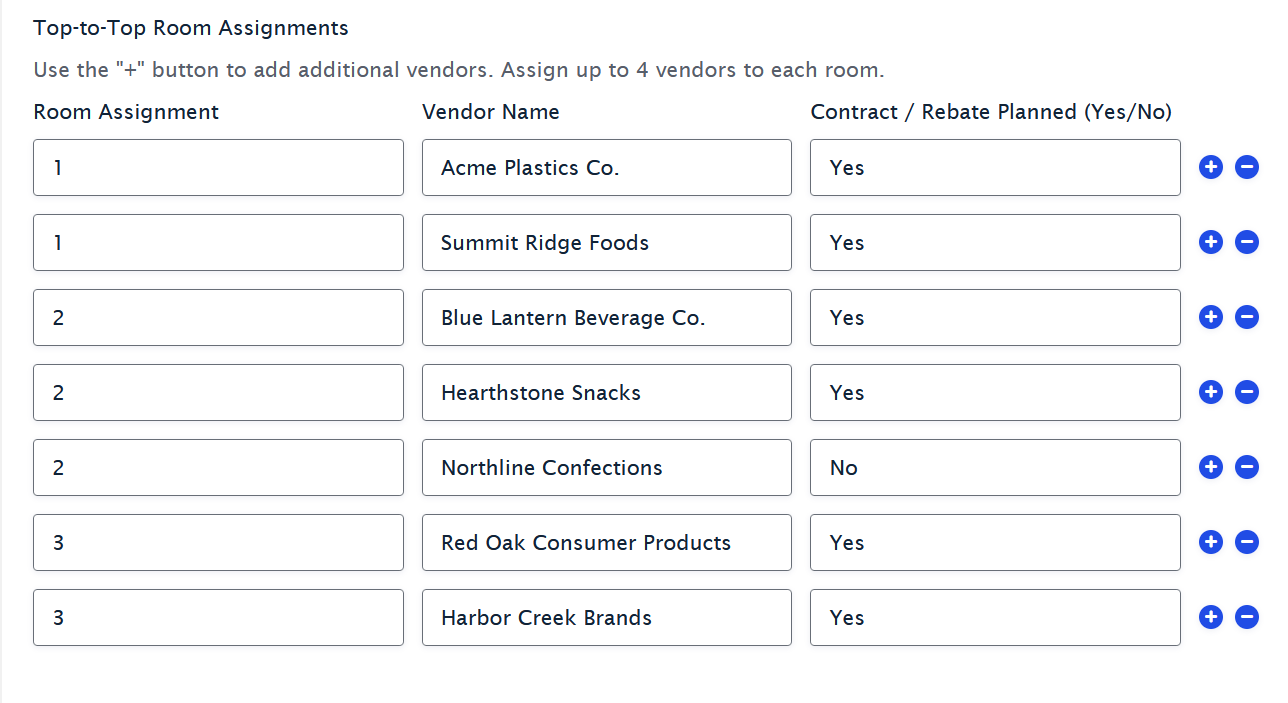Click the plus icon next to Hearthstone Snacks
1288x703 pixels.
[x=1211, y=392]
